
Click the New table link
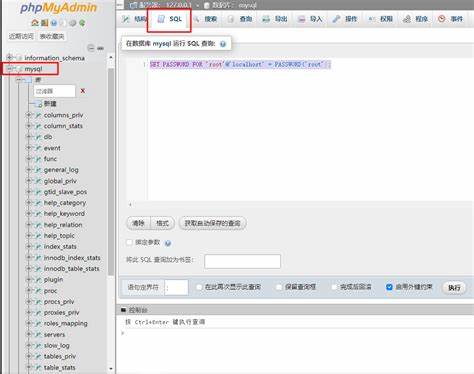click(50, 104)
